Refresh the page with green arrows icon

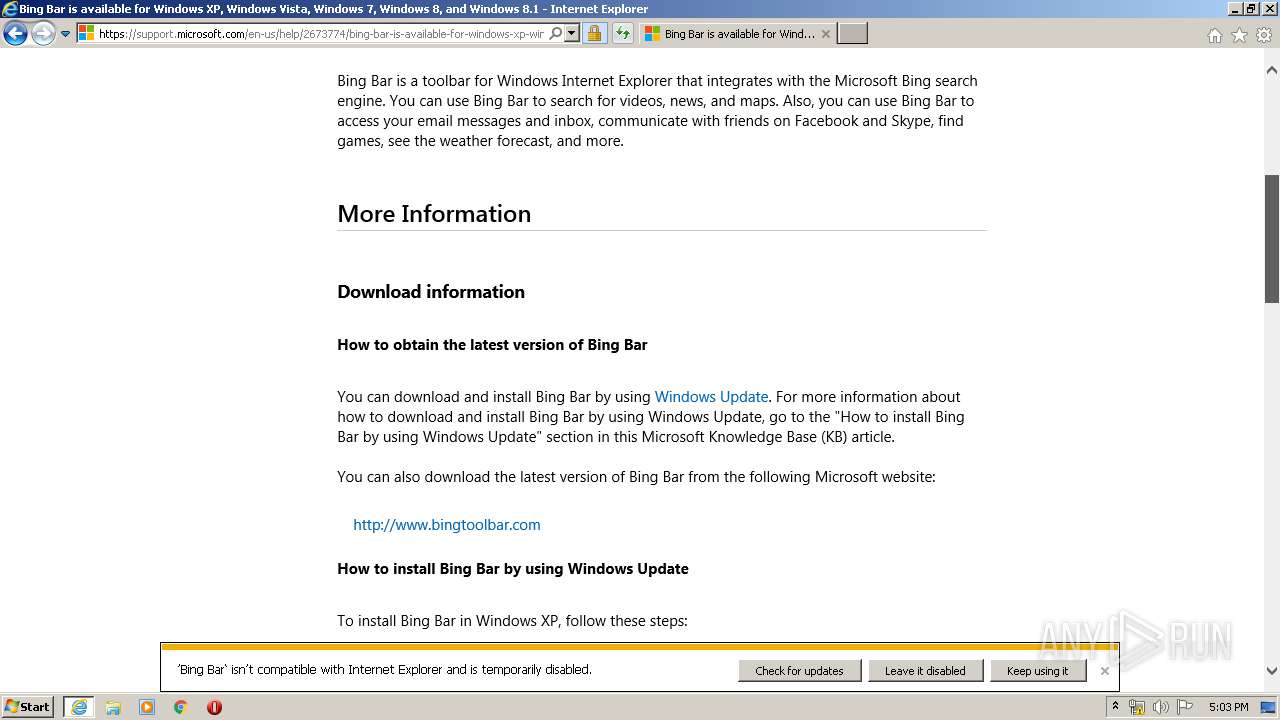pos(623,34)
